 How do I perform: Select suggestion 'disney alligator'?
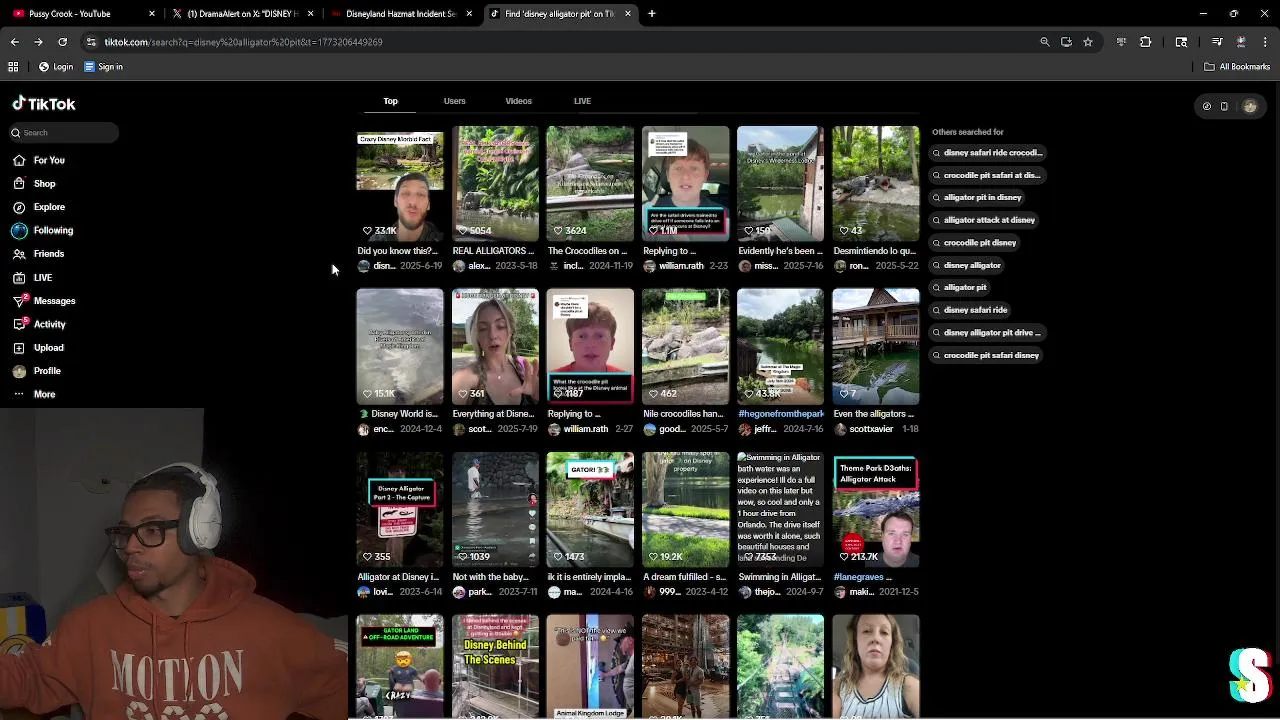point(966,265)
